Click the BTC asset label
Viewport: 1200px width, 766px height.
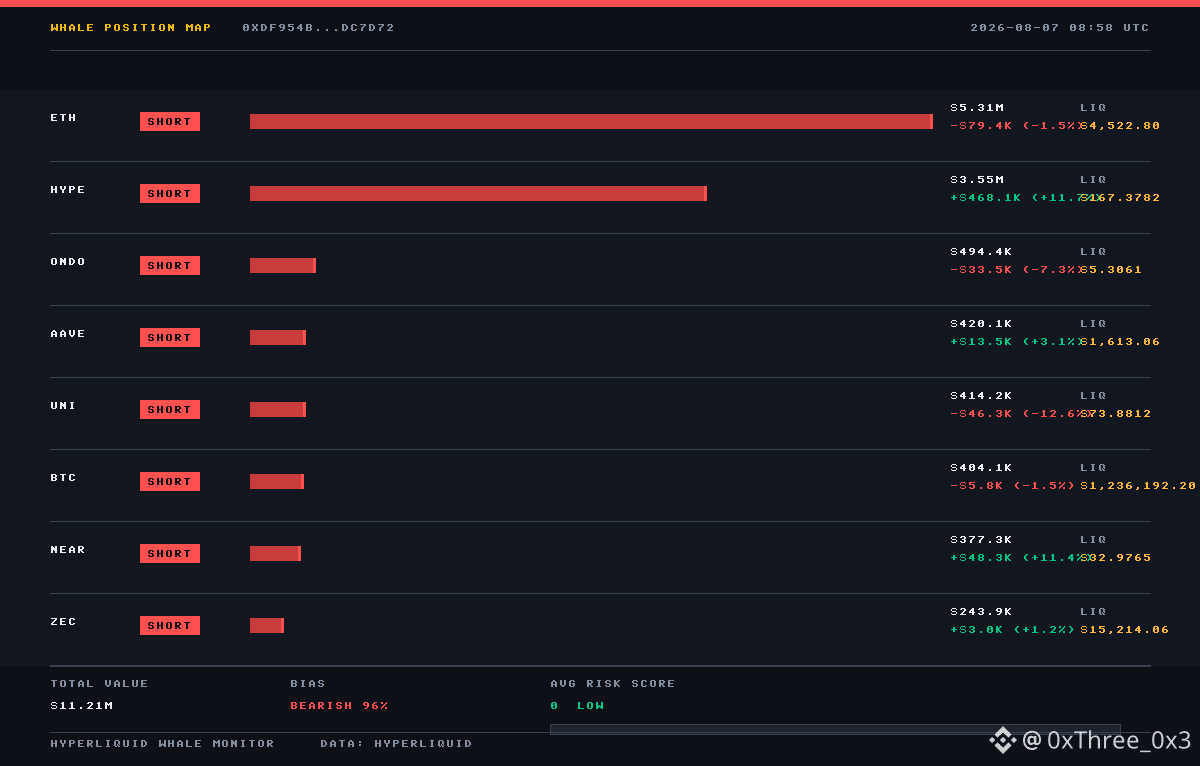point(63,478)
